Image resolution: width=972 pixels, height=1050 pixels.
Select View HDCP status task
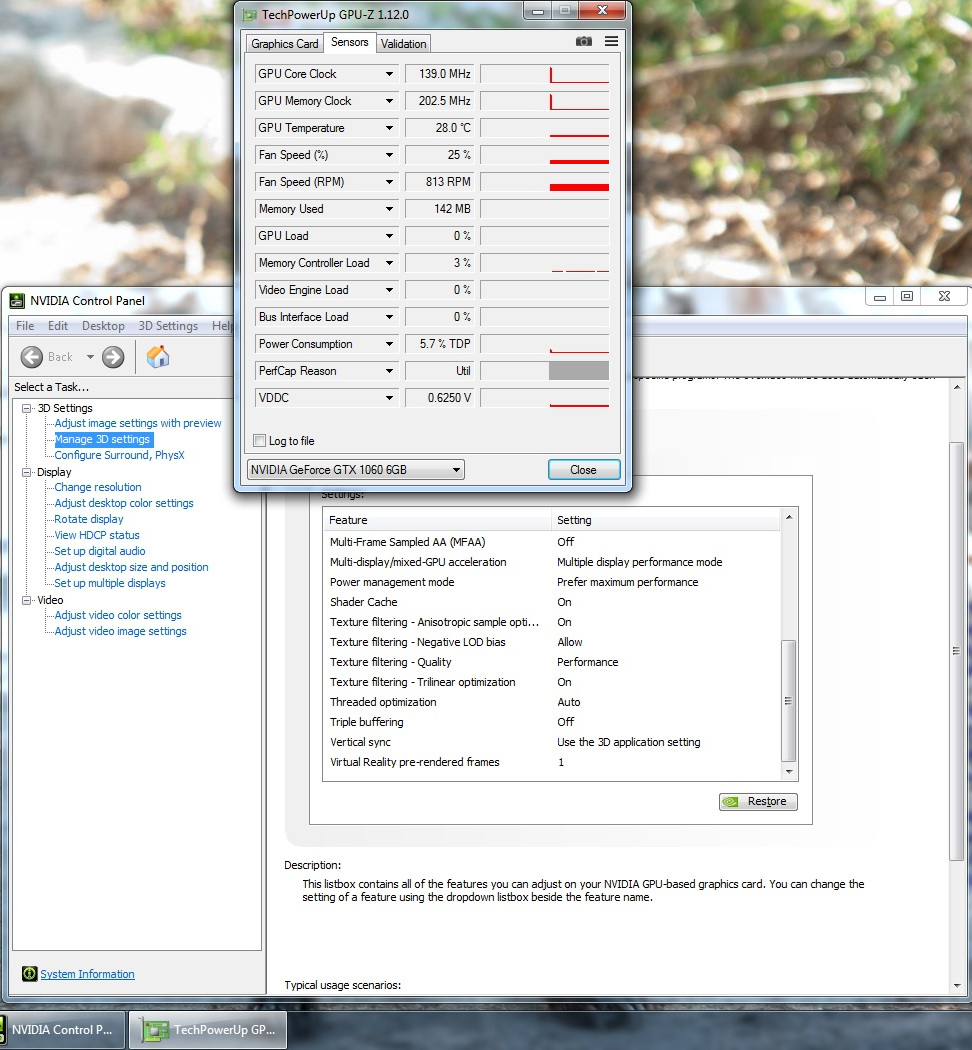click(97, 535)
